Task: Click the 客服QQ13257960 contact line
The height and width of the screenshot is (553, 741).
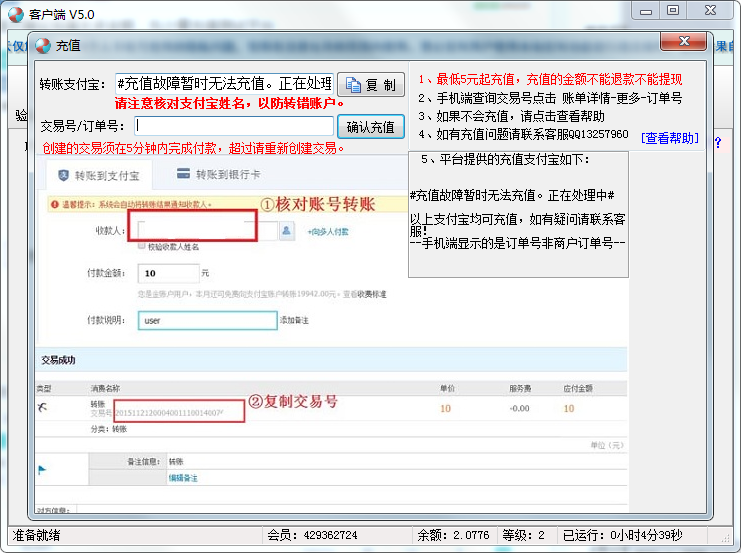Action: pyautogui.click(x=523, y=134)
